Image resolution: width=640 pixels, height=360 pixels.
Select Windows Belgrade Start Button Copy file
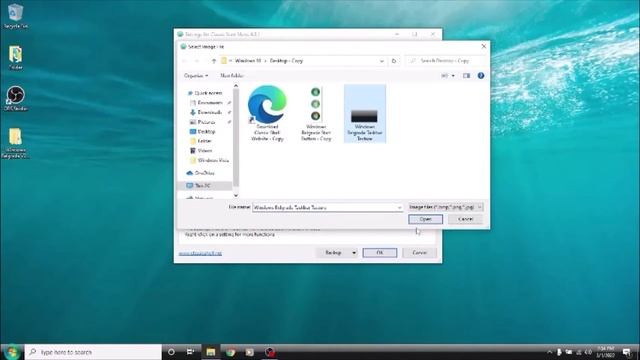316,113
